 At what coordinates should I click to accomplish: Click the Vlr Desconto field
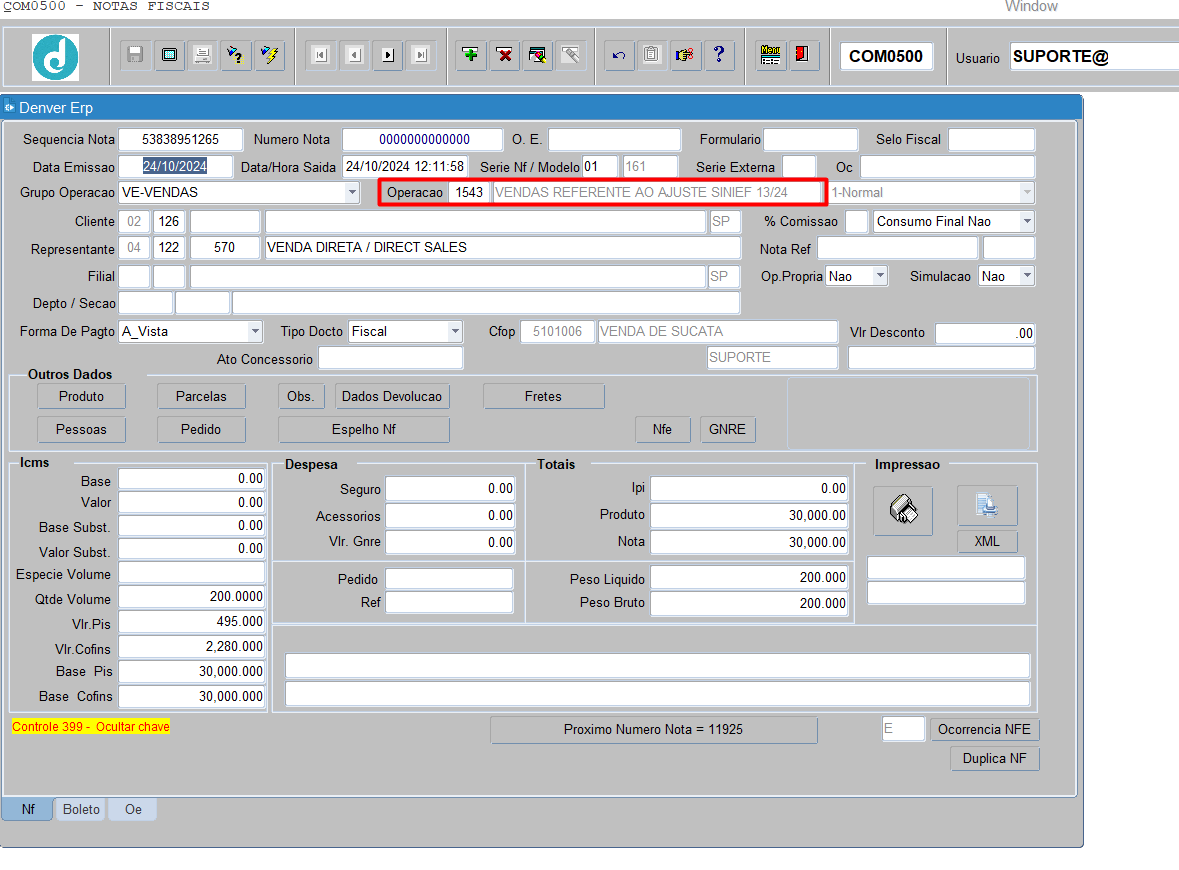(x=985, y=333)
